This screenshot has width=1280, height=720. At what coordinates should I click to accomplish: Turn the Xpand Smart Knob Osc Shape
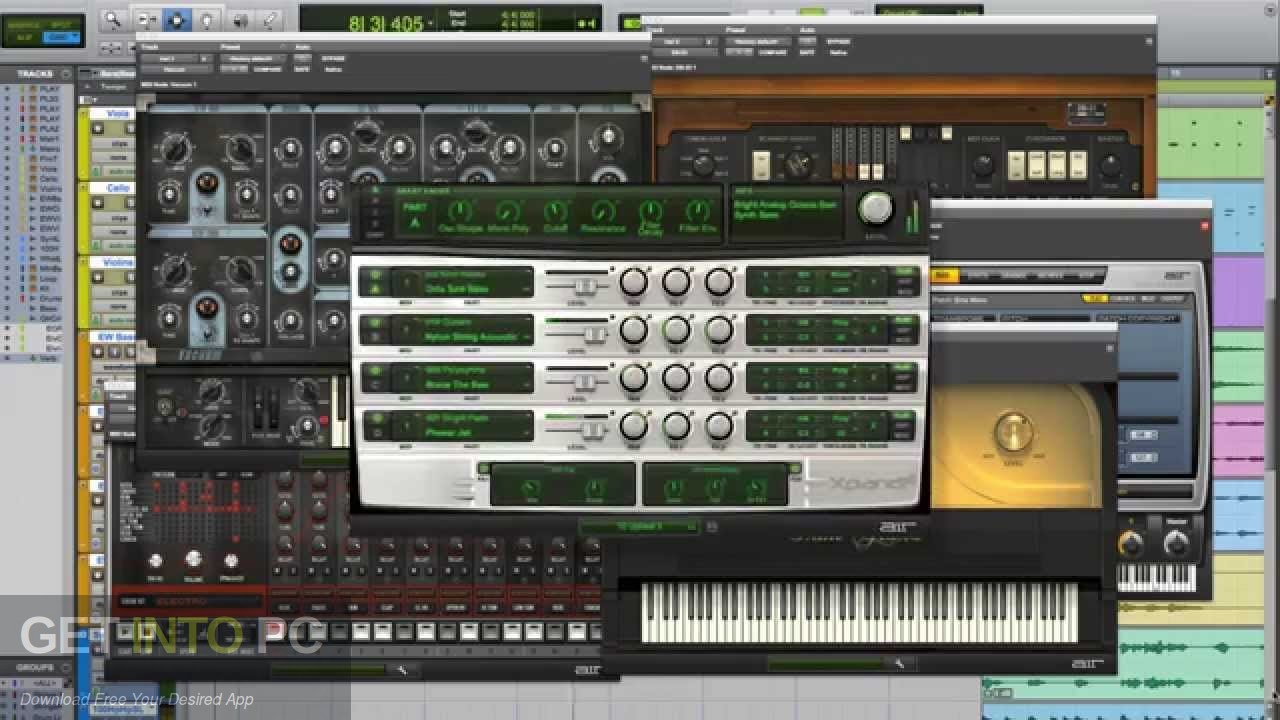459,212
